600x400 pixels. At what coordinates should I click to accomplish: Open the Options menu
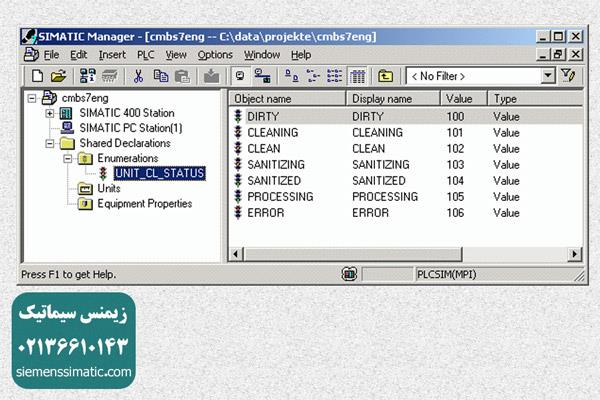pos(215,55)
